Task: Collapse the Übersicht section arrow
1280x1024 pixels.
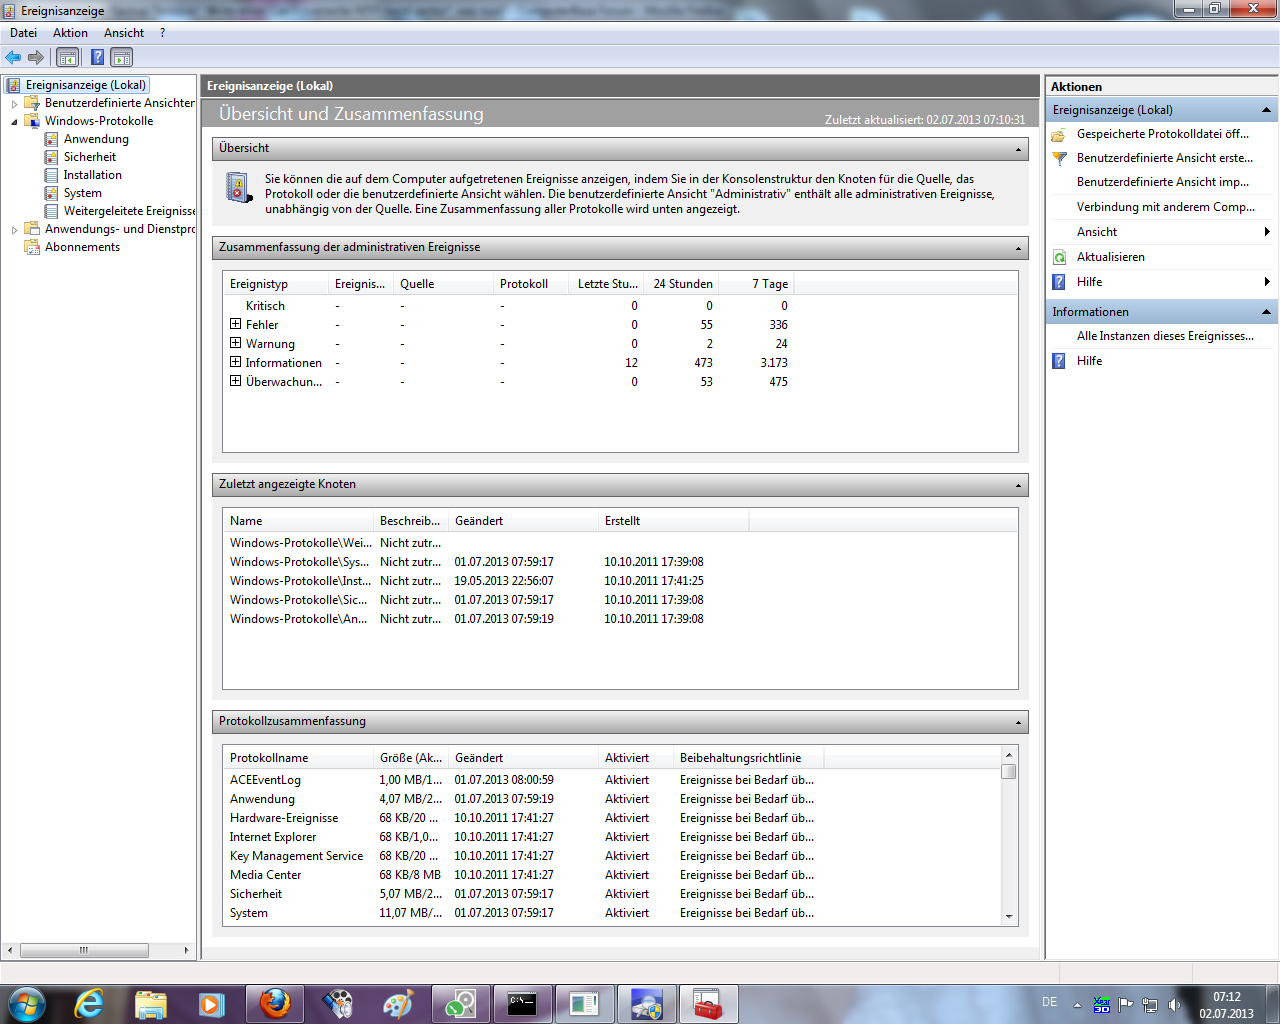Action: [1018, 149]
